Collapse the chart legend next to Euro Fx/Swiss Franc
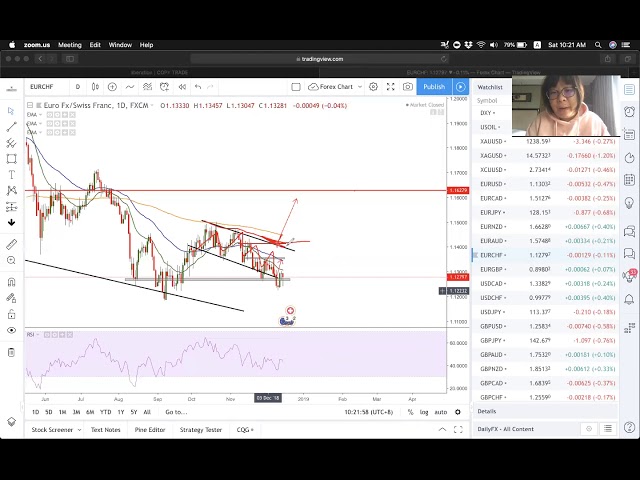640x480 pixels. (29, 105)
